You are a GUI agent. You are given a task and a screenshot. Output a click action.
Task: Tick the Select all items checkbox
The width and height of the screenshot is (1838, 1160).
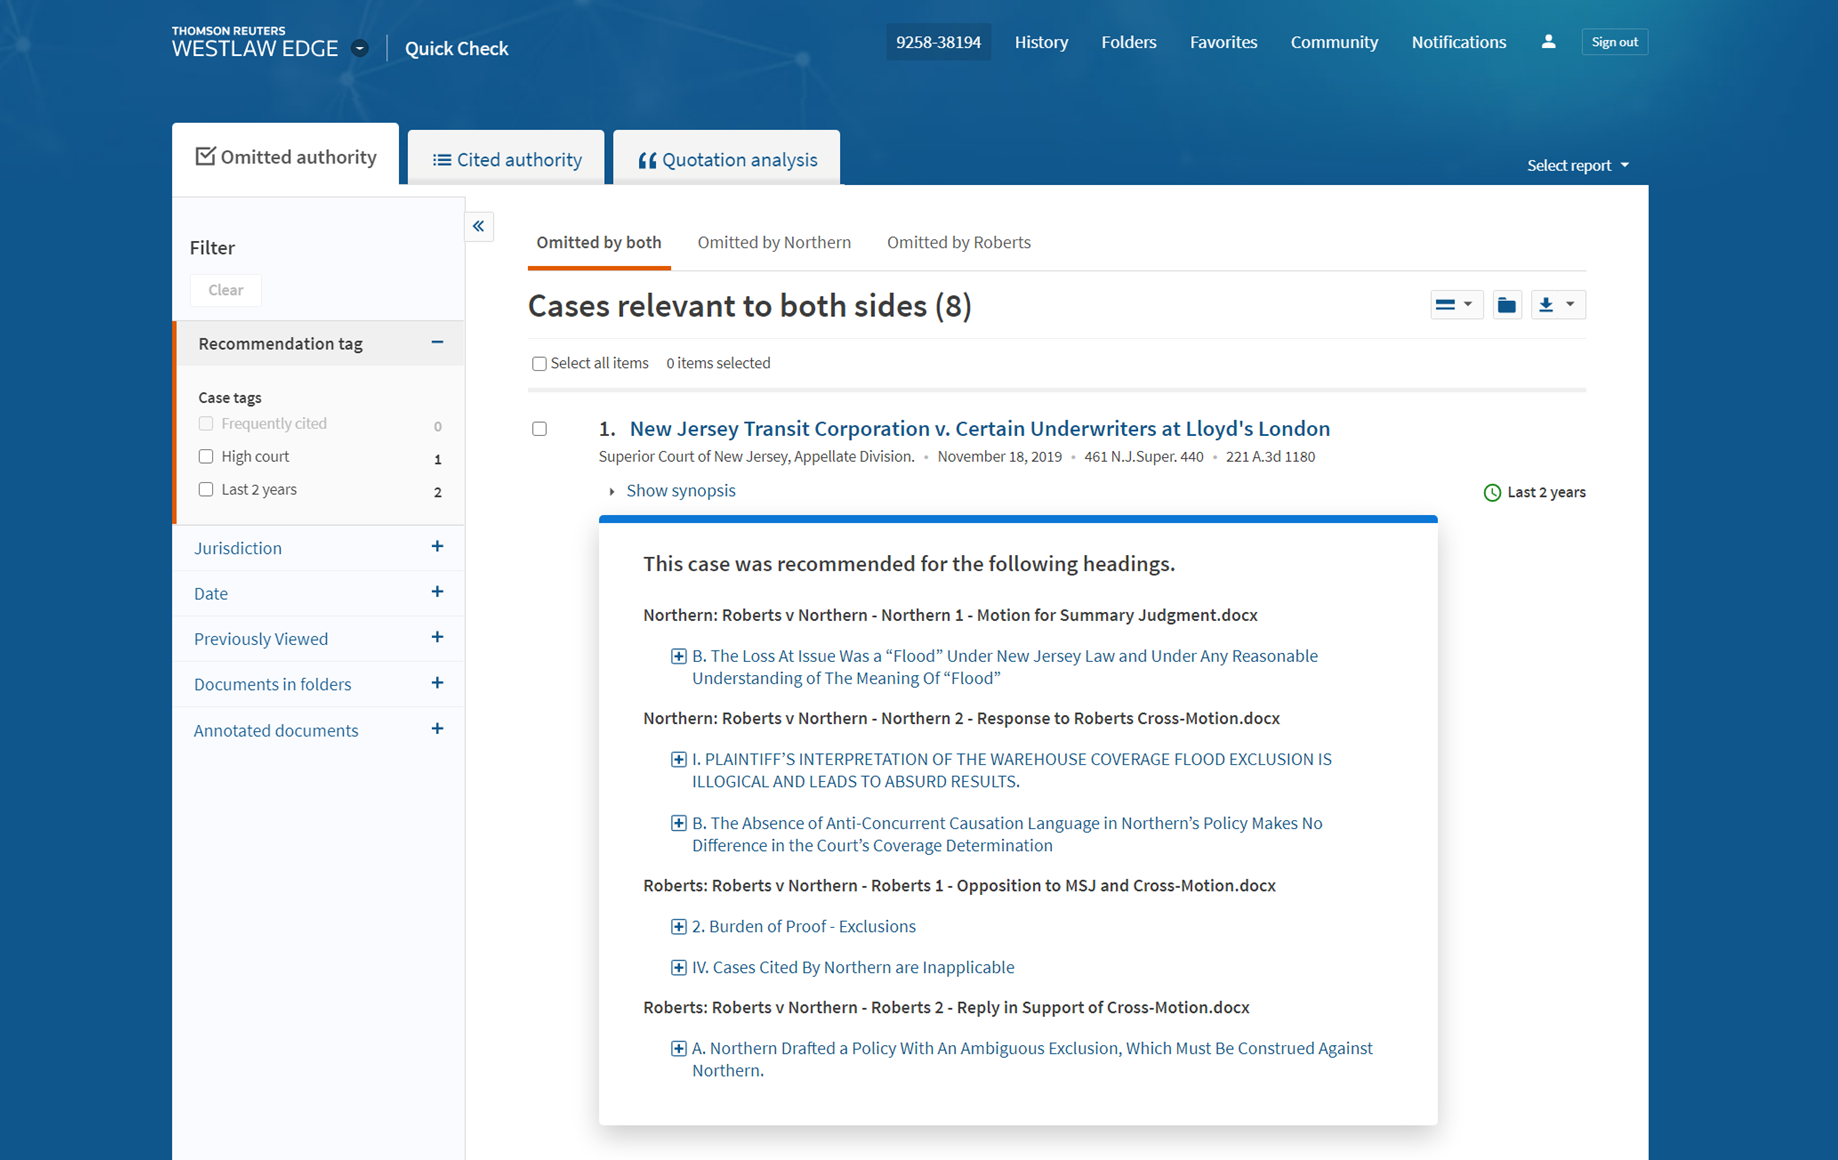click(x=539, y=364)
